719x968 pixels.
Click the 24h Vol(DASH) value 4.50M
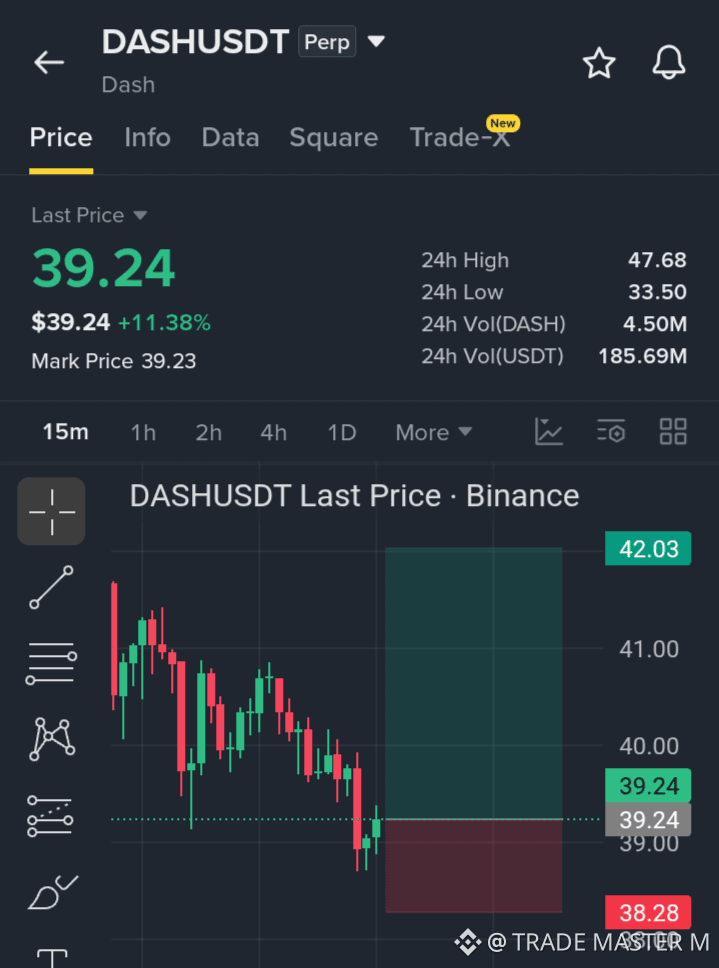click(655, 324)
